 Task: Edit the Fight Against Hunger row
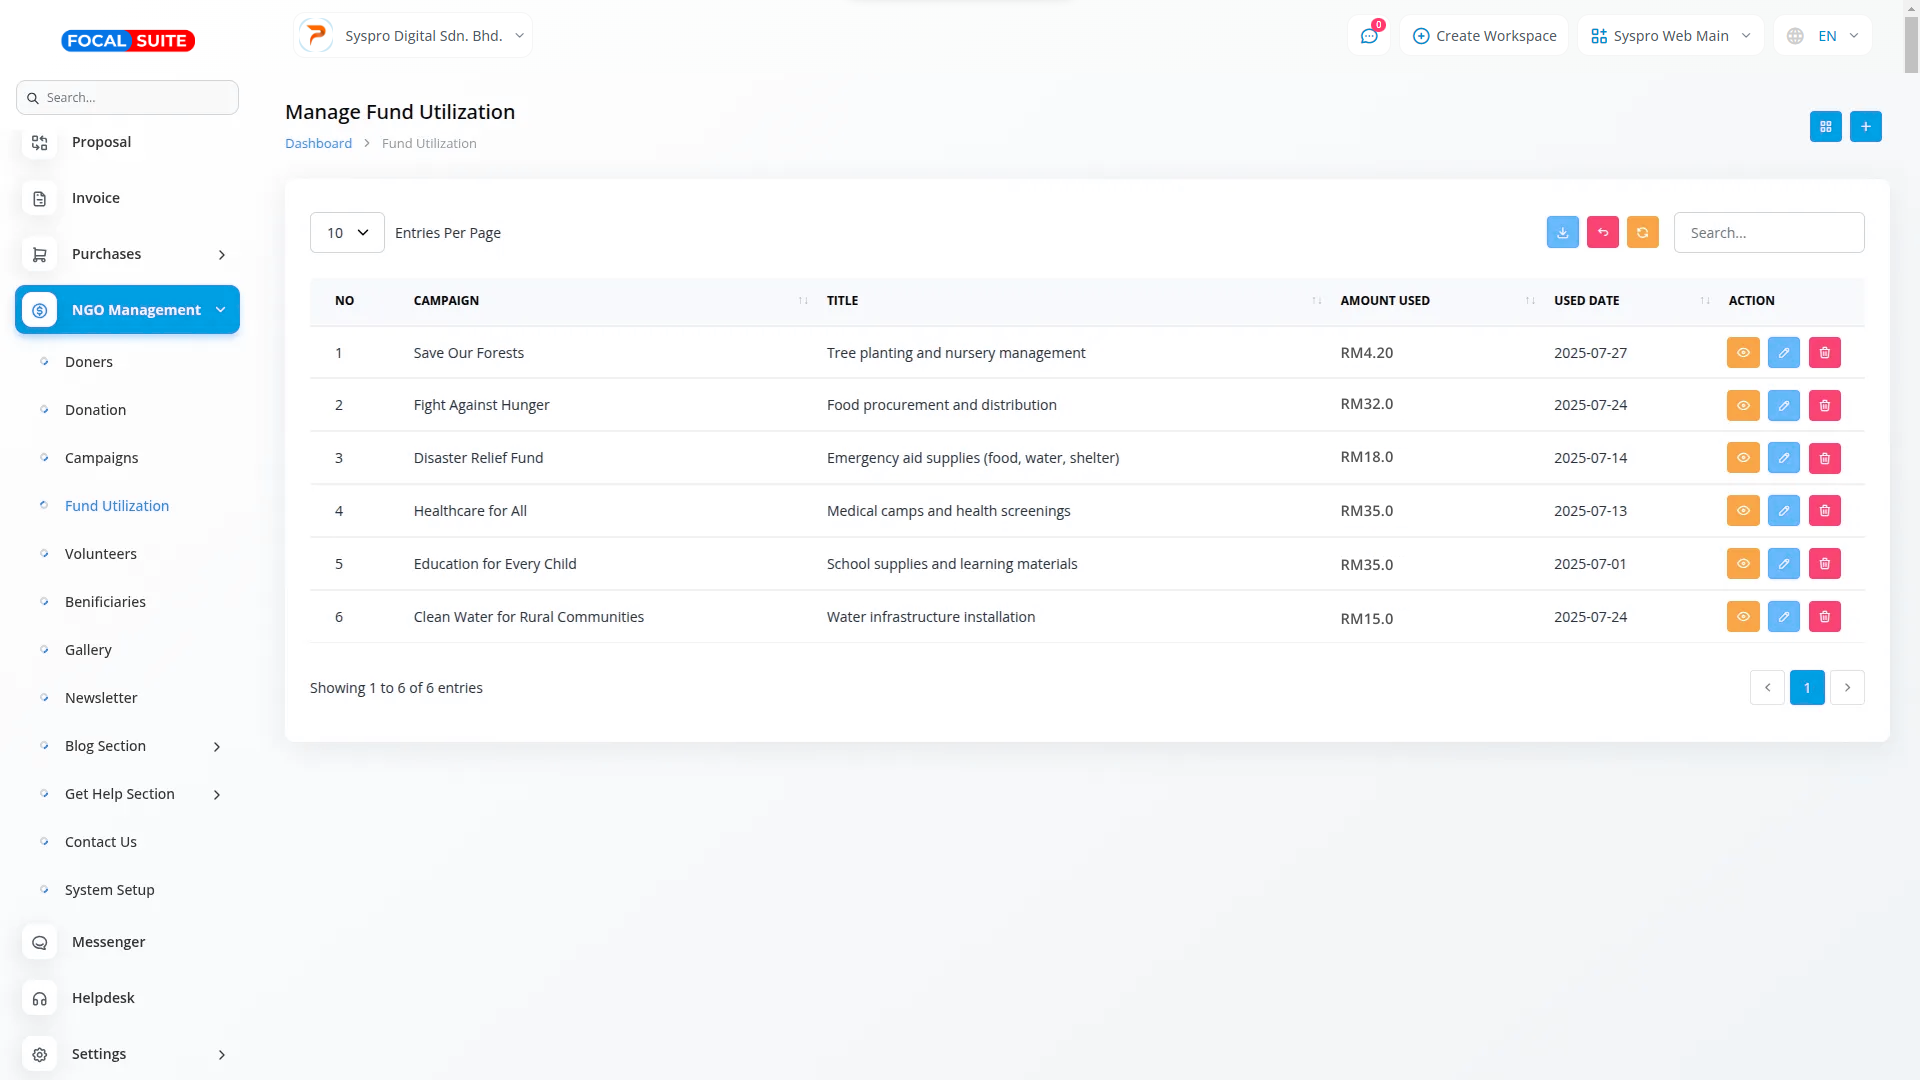tap(1783, 405)
